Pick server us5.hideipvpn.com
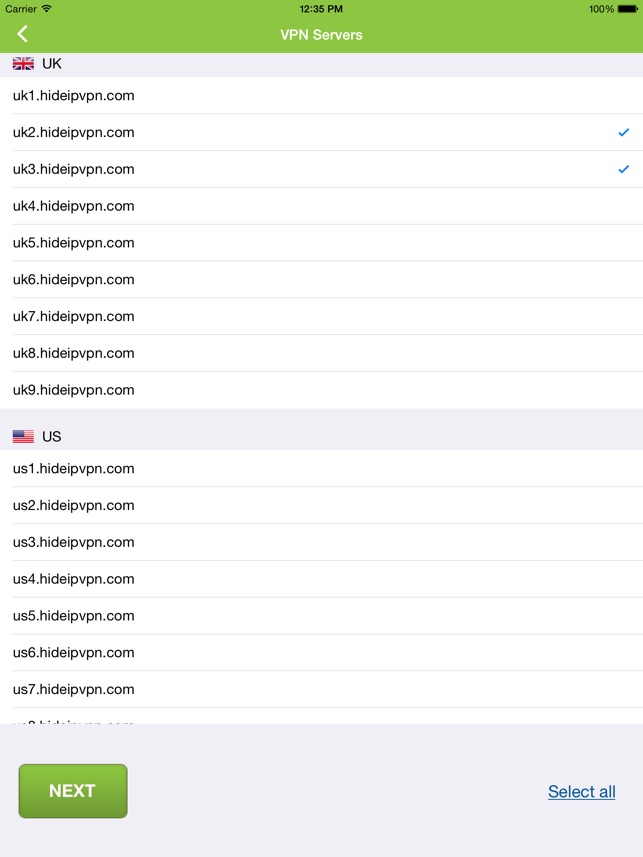 coord(74,616)
